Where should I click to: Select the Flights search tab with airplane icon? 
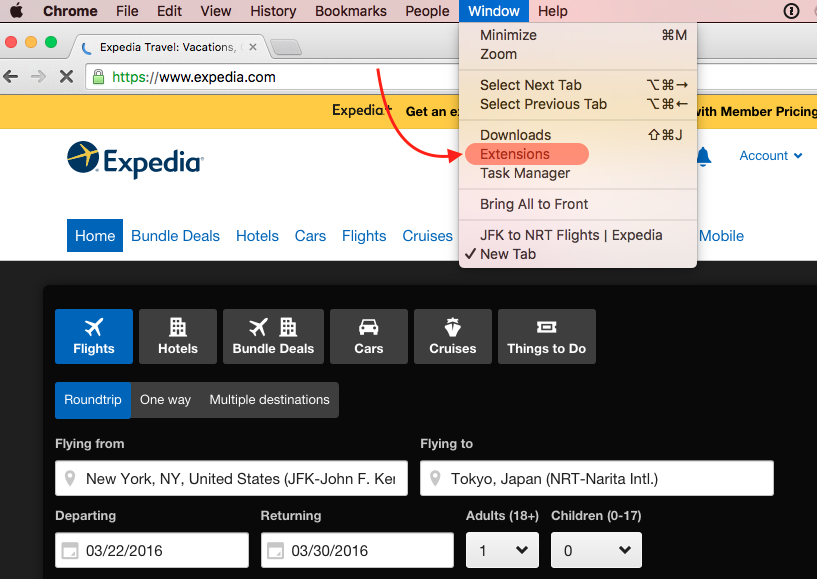pyautogui.click(x=94, y=336)
